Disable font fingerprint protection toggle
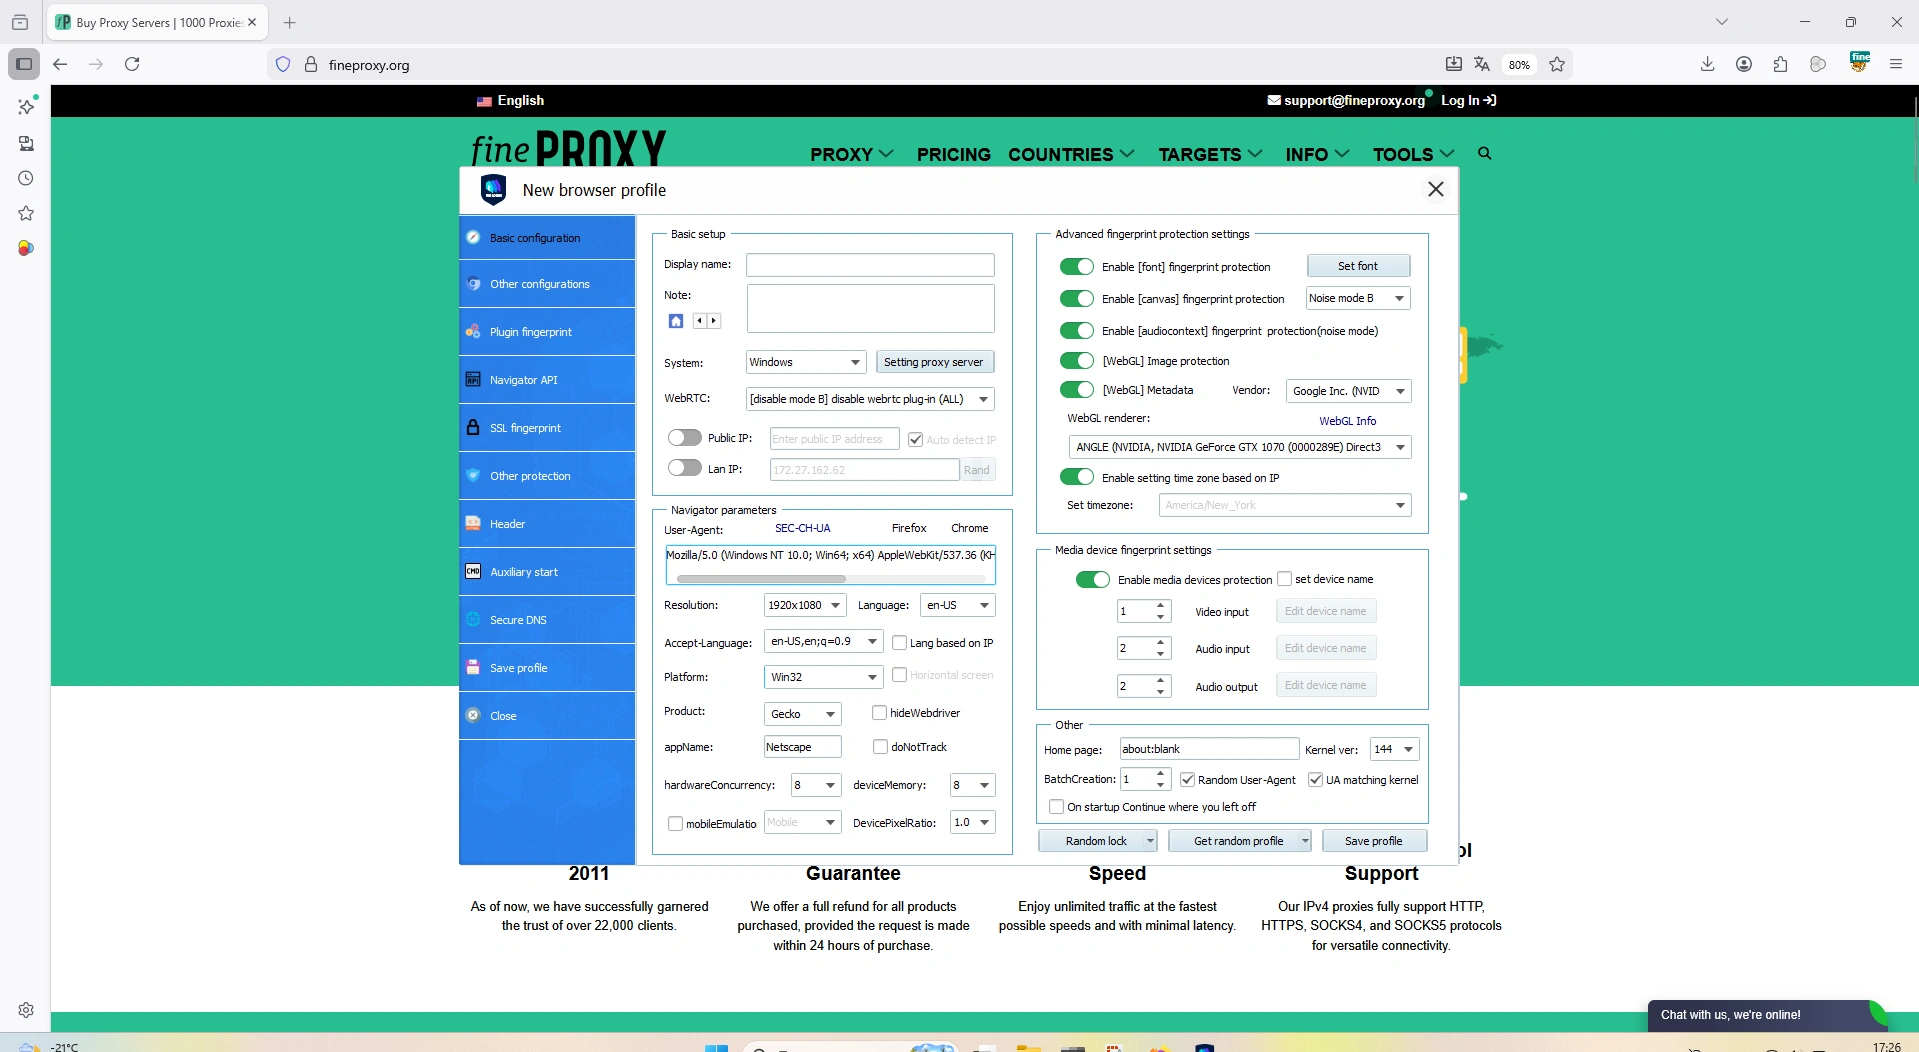Image resolution: width=1919 pixels, height=1052 pixels. (1077, 266)
